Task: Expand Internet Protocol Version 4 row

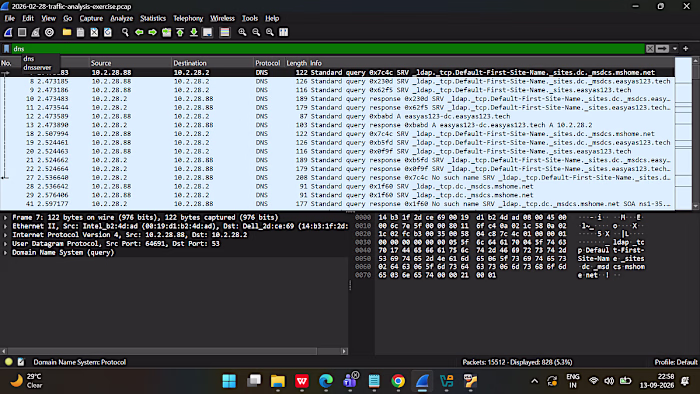Action: (x=5, y=235)
